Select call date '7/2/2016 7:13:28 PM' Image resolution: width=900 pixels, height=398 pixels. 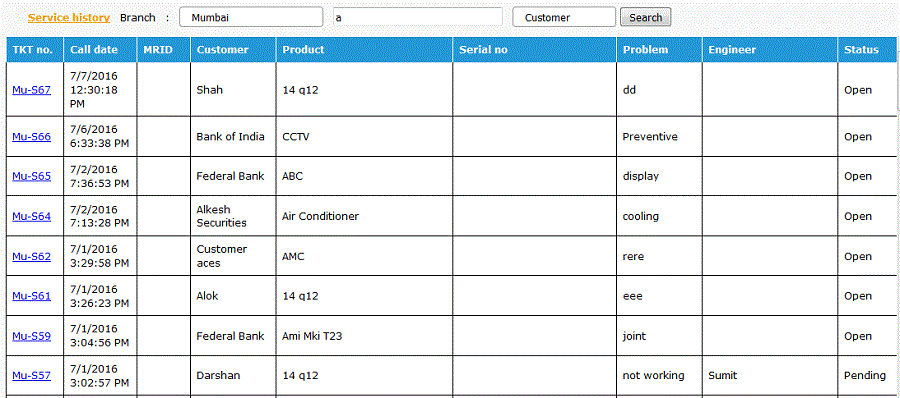coord(100,217)
